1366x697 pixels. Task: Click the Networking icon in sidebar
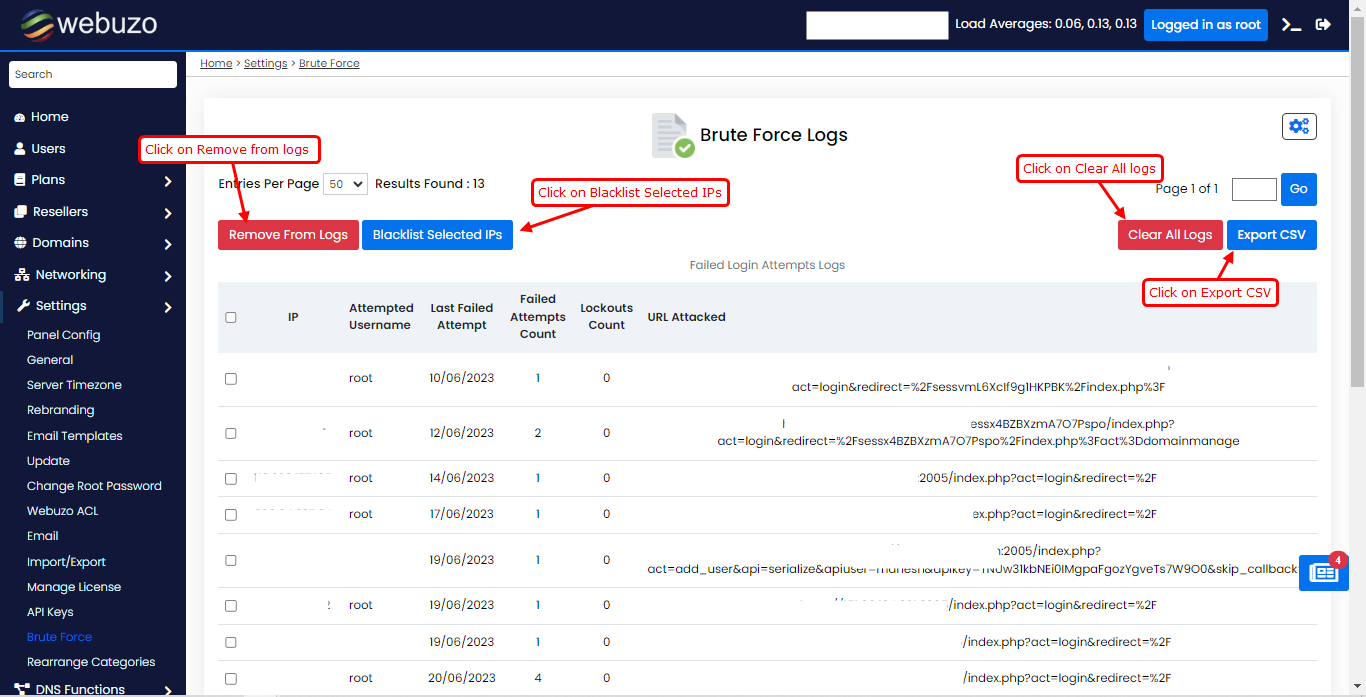(21, 275)
